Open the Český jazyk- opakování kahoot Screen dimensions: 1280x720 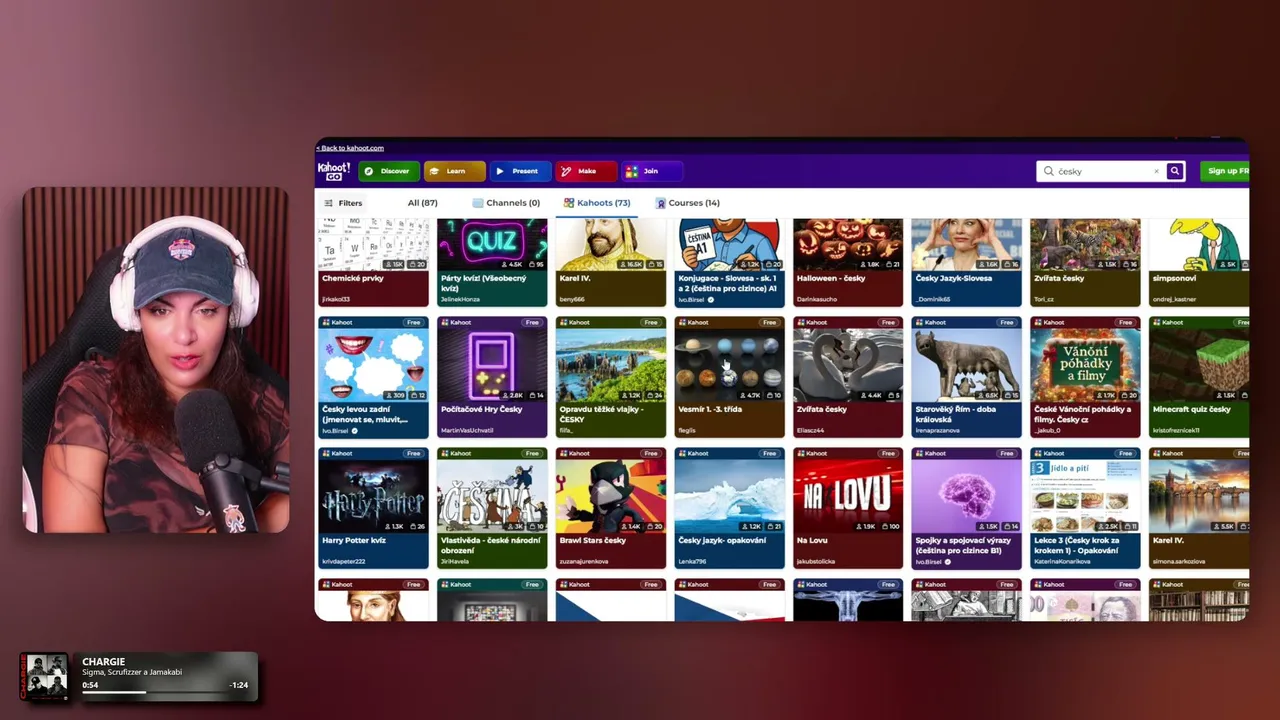(729, 508)
